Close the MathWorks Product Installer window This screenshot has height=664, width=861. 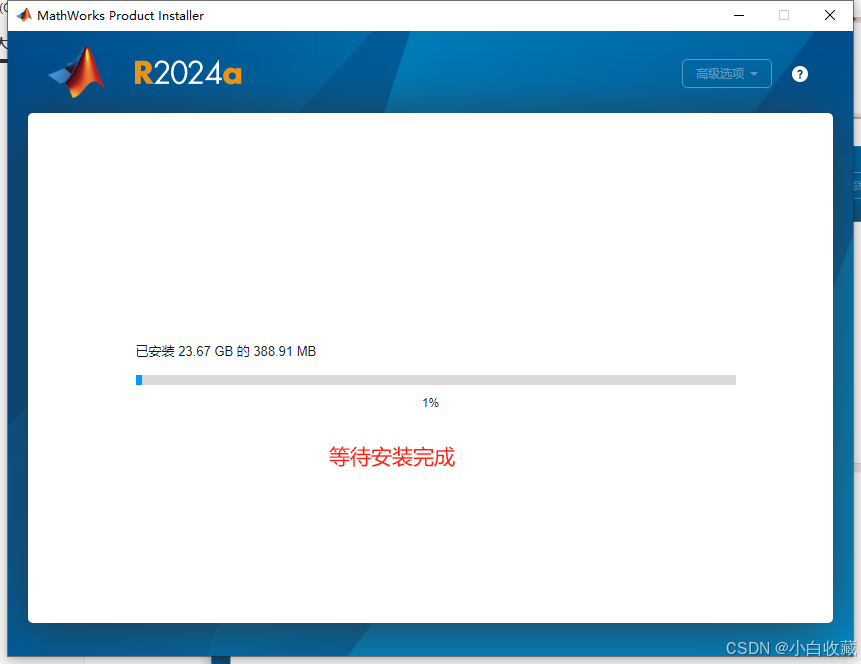830,15
